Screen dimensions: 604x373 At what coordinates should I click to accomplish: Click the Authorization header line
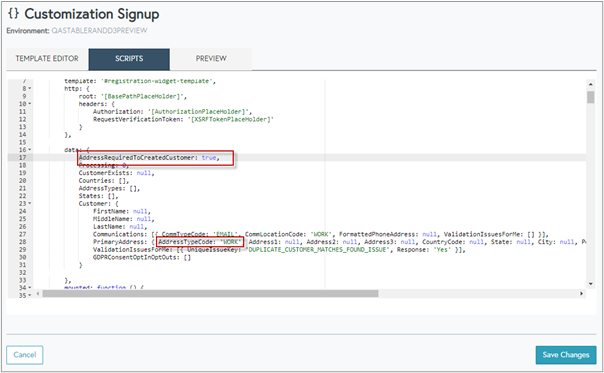[x=172, y=112]
